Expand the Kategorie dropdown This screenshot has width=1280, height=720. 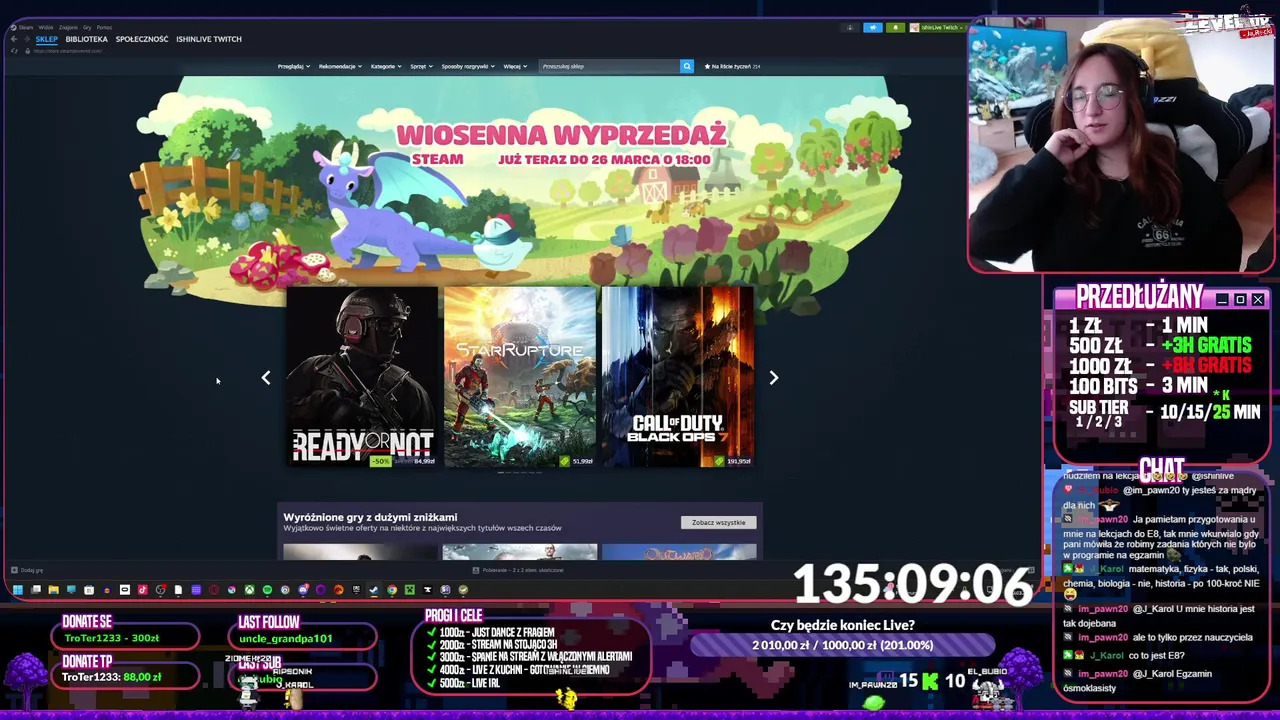[386, 66]
